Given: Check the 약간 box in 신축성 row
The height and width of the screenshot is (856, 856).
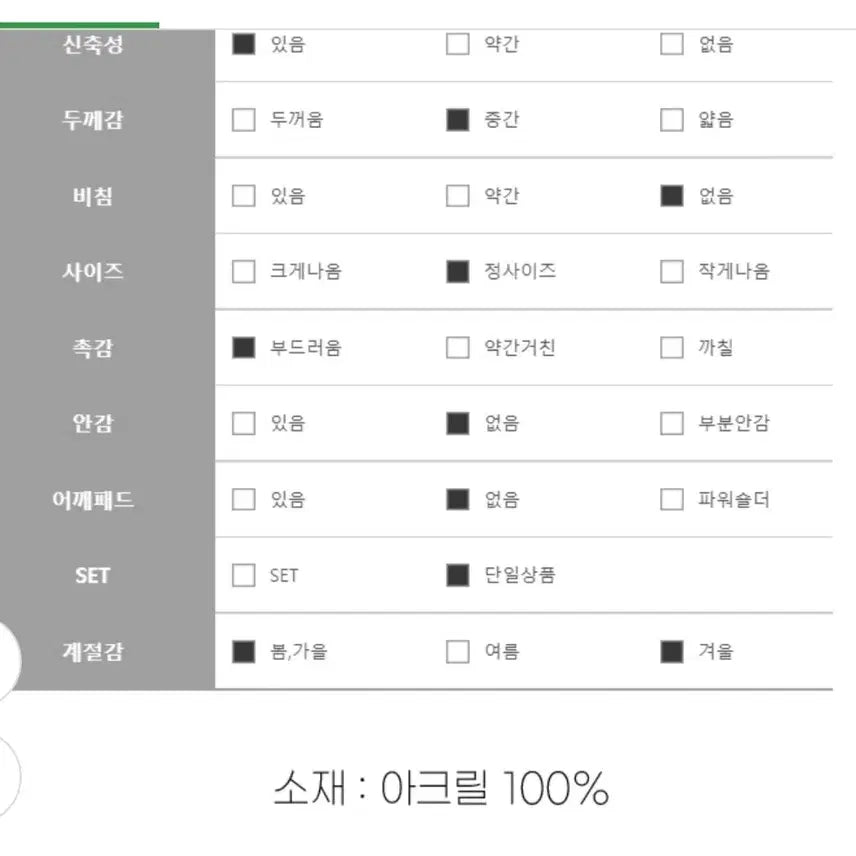Looking at the screenshot, I should point(457,44).
